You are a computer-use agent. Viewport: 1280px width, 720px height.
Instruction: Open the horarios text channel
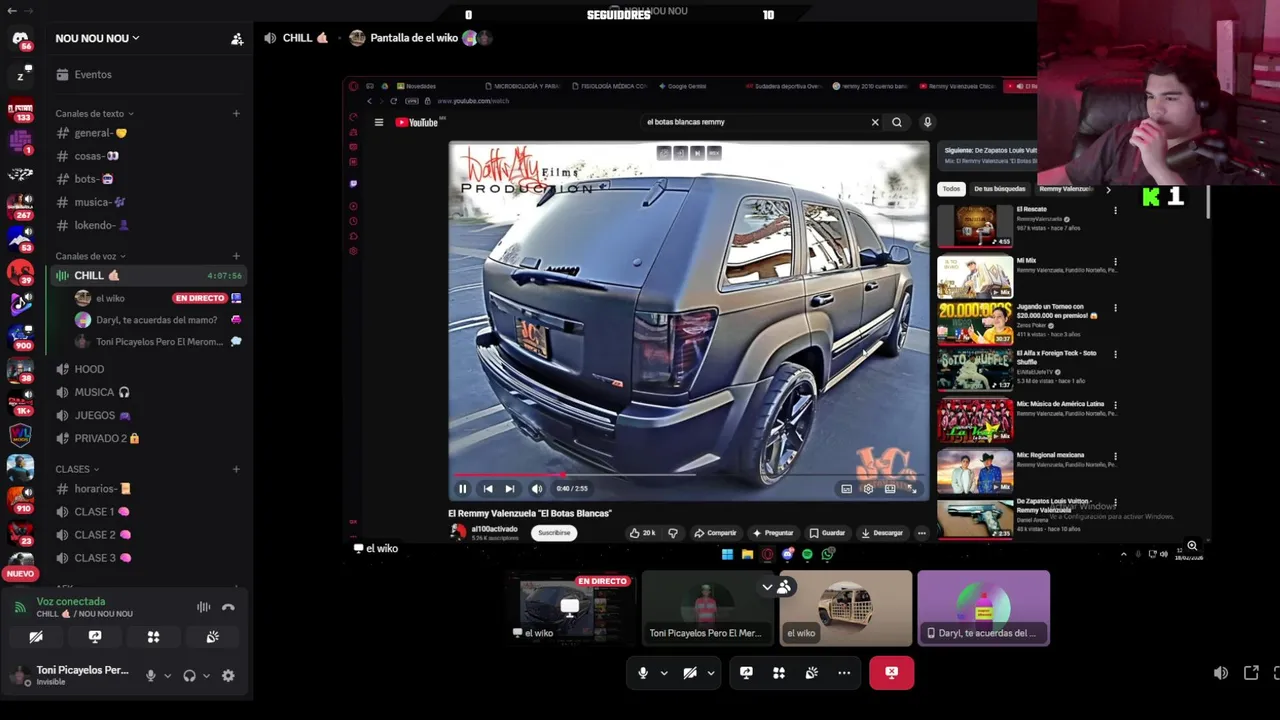147,489
